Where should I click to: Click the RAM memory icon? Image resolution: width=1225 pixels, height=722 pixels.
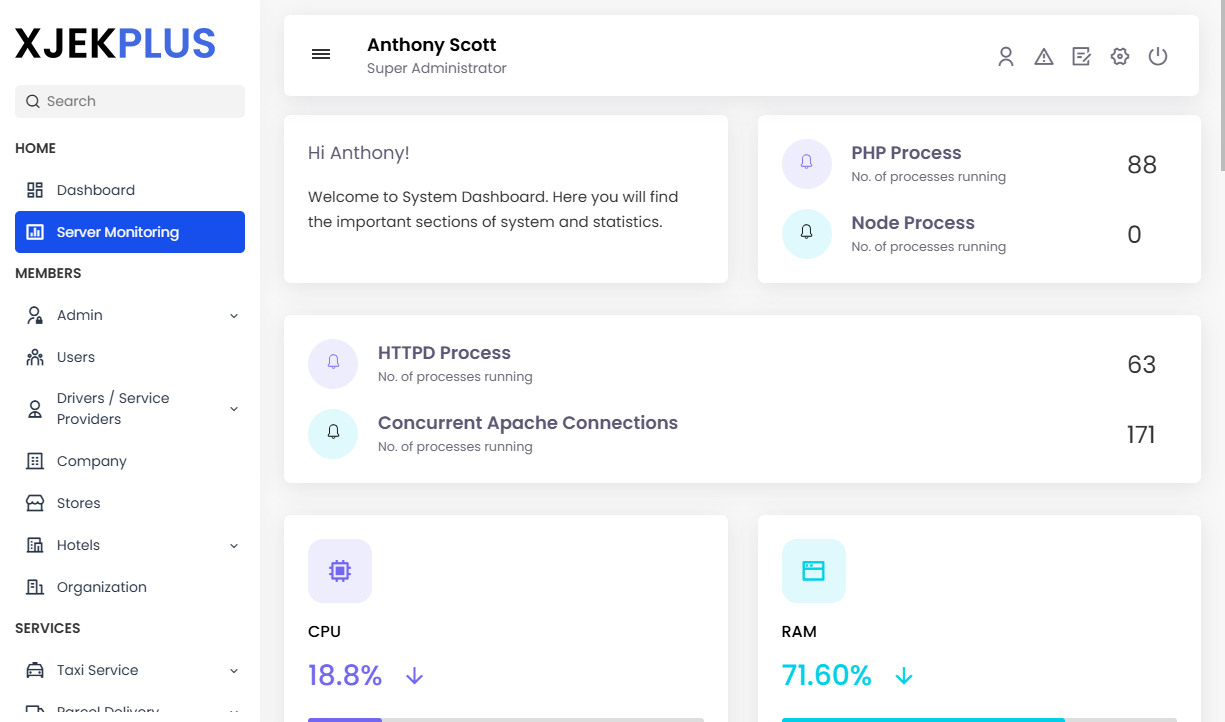(x=813, y=570)
